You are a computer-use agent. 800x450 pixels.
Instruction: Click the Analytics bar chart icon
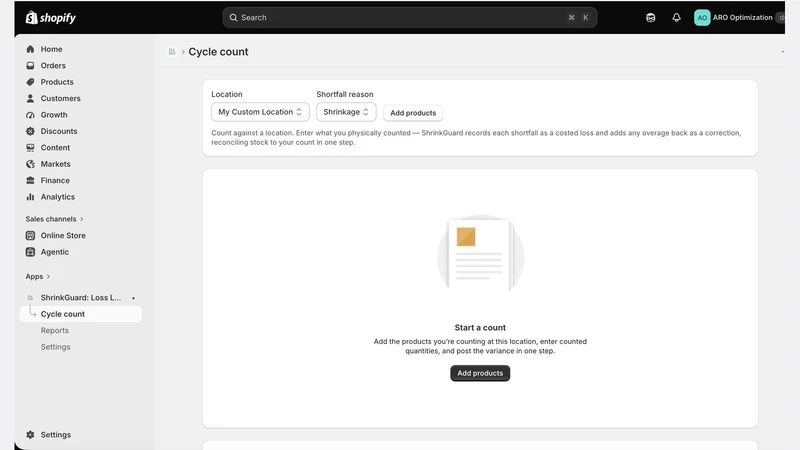coord(30,196)
